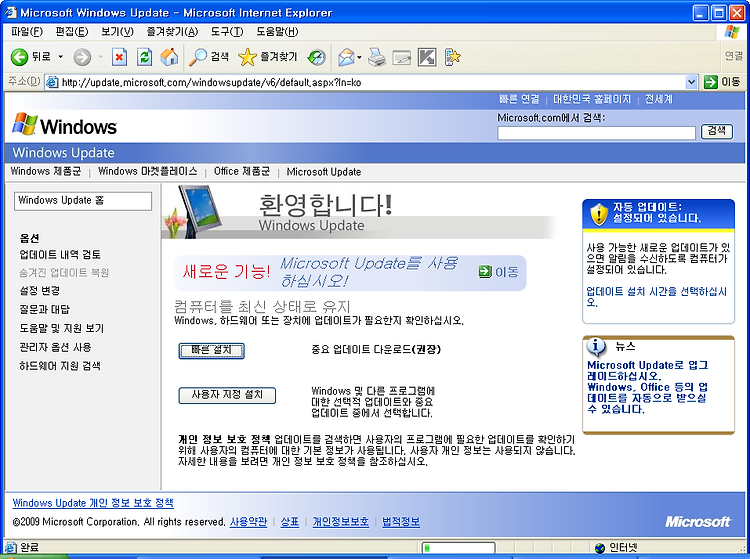The width and height of the screenshot is (750, 559).
Task: Expand the address bar dropdown
Action: click(691, 82)
